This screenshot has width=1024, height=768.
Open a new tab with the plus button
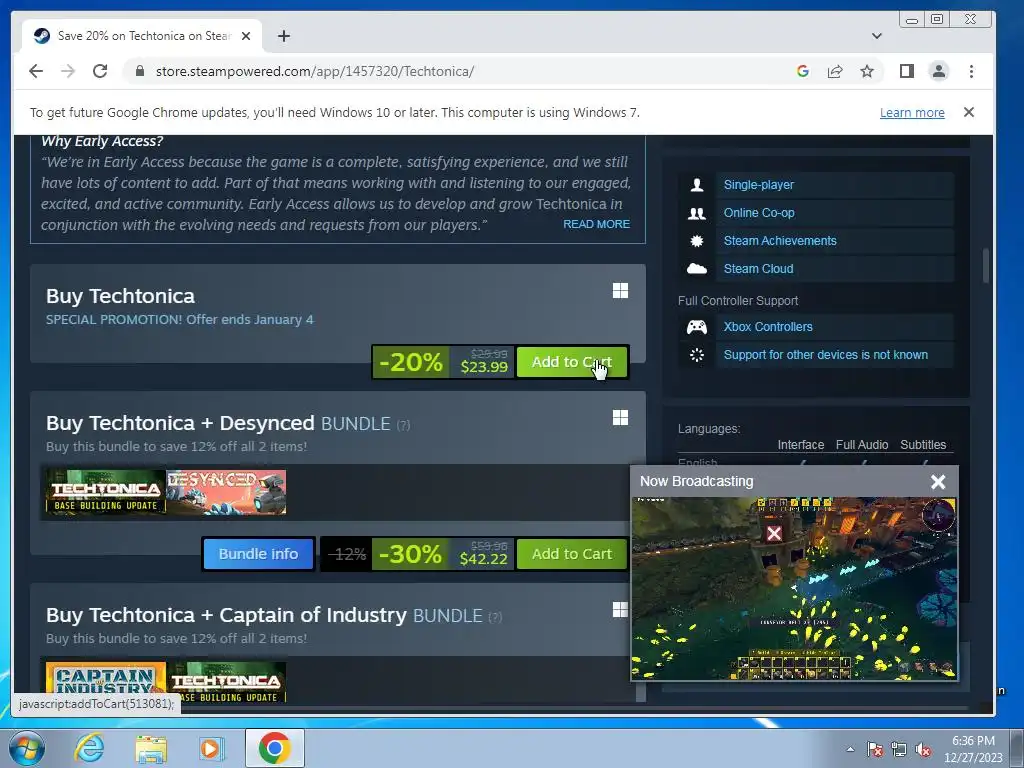(x=283, y=36)
